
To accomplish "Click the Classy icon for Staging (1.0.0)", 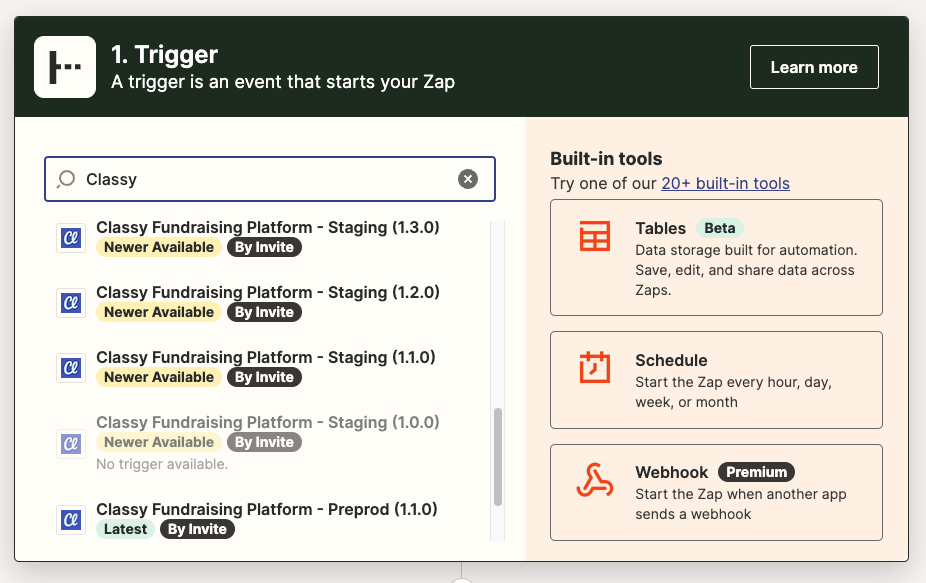I will click(x=71, y=444).
